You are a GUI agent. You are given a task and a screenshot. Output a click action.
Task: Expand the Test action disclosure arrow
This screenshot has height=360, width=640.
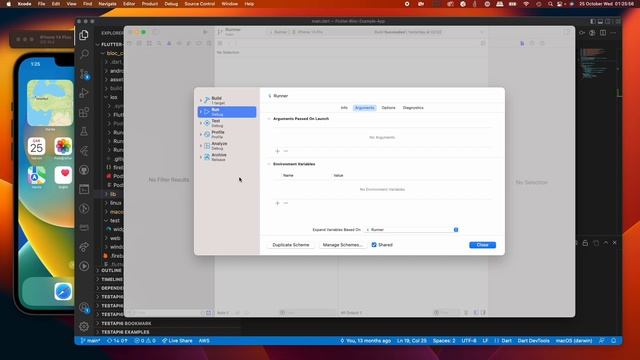pos(201,123)
